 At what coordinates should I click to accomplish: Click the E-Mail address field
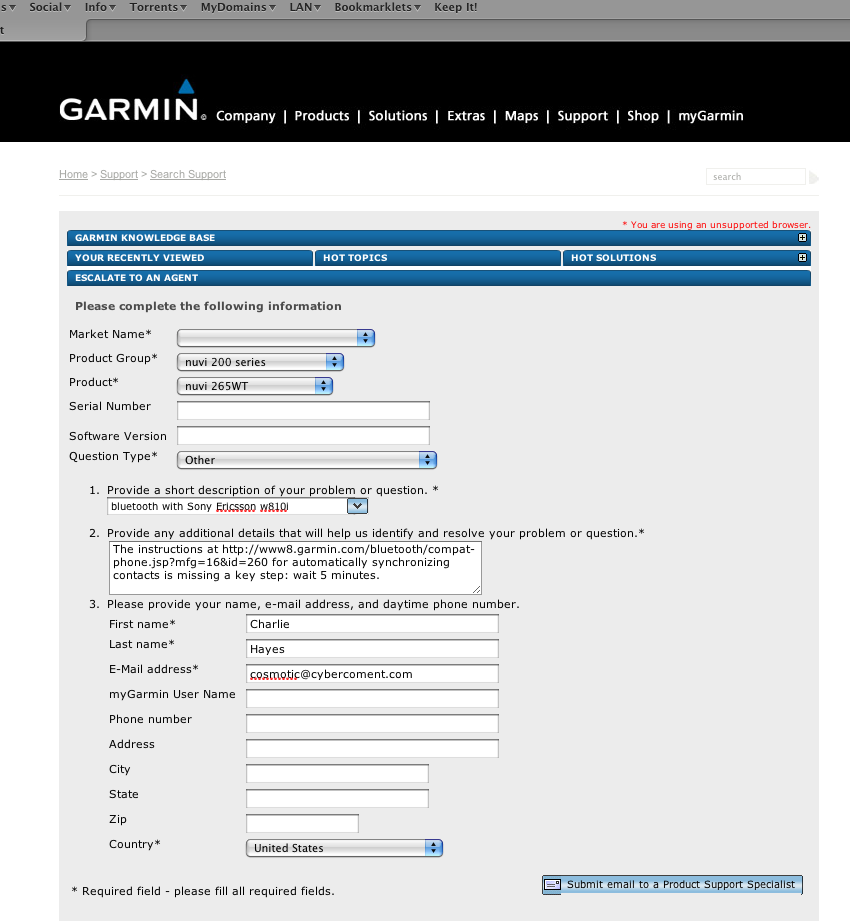coord(372,674)
